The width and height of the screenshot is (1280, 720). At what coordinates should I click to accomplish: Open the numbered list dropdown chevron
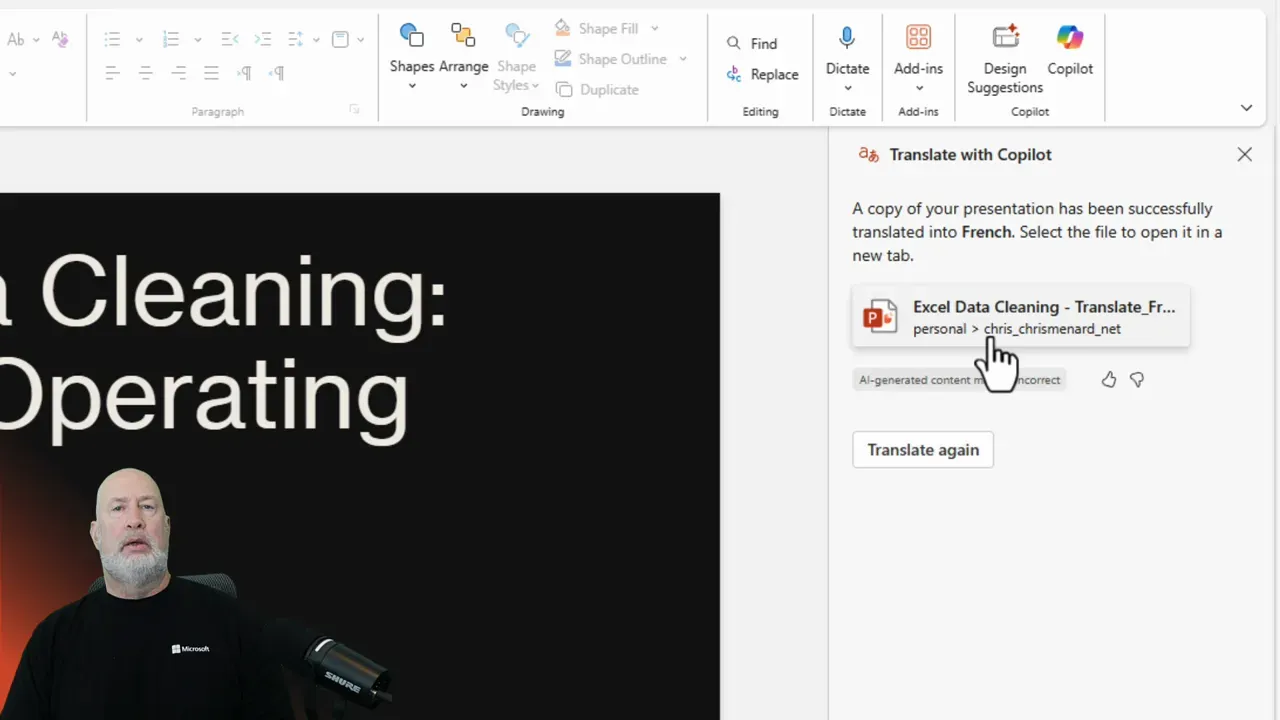(197, 39)
